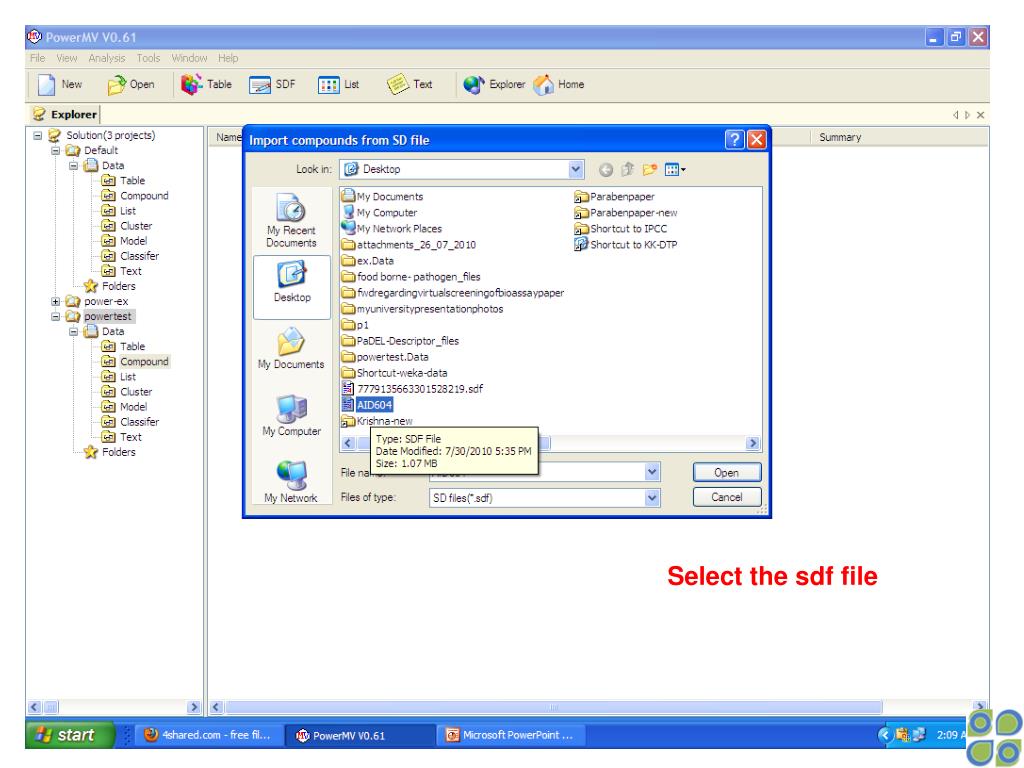Click PowerMV V0.61 taskbar button
This screenshot has height=768, width=1024.
(x=359, y=735)
